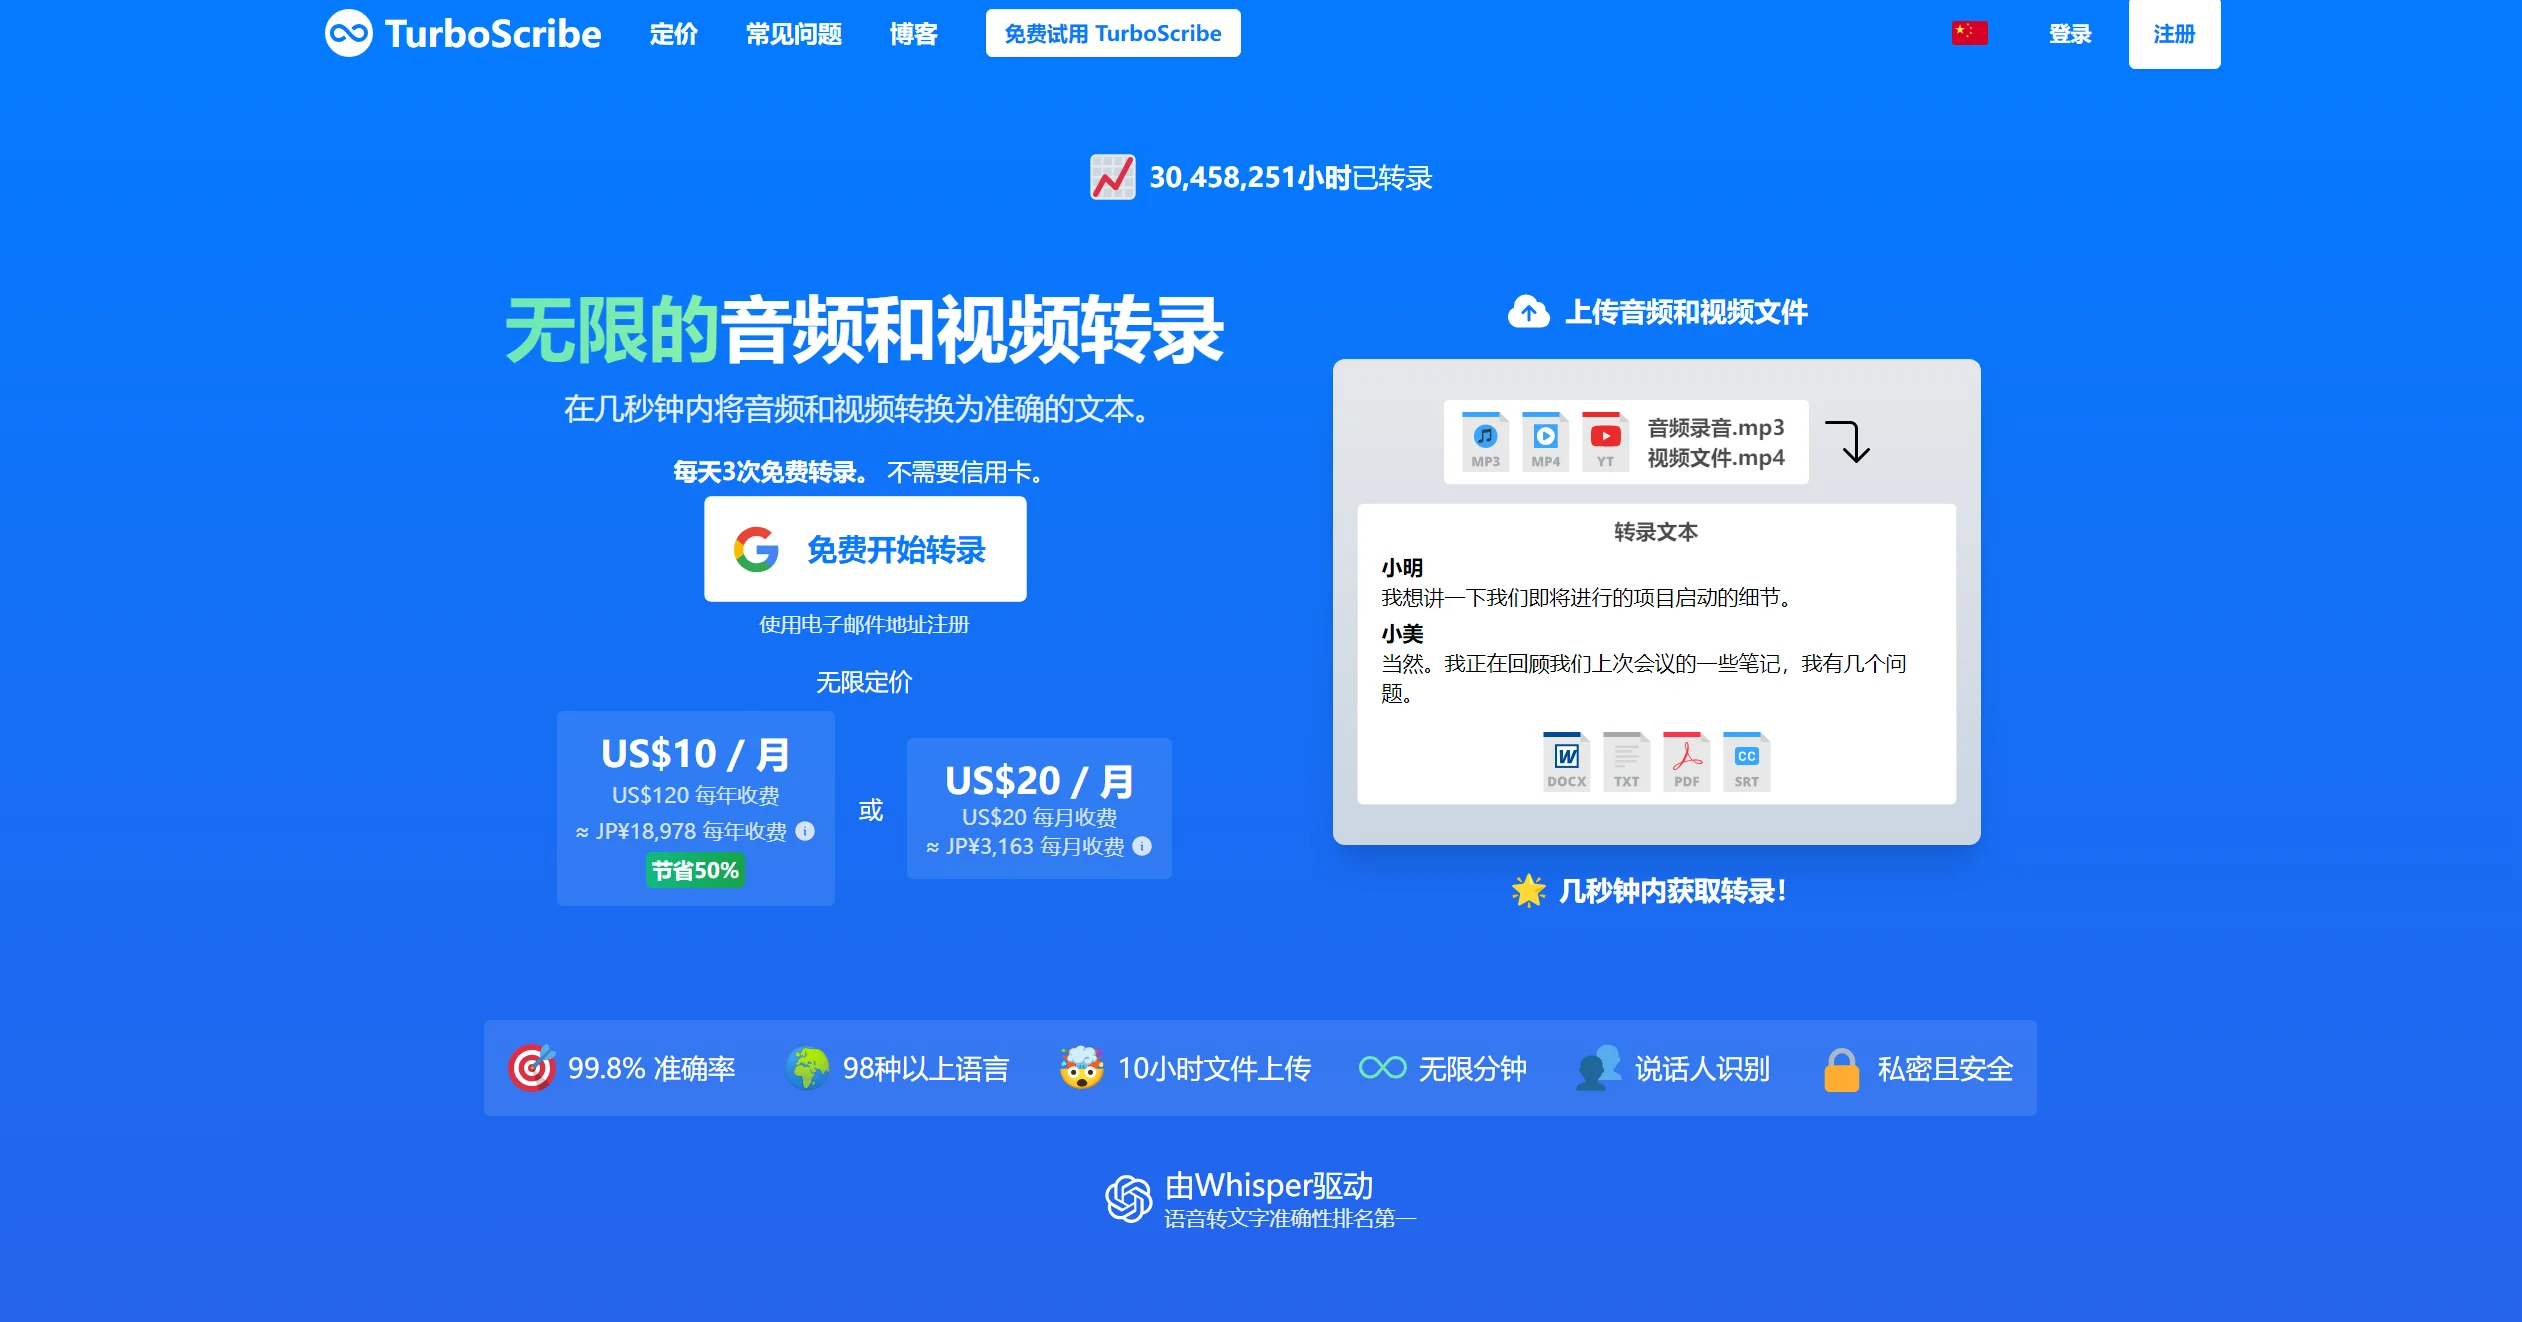Click the 免费试用 TurboScribe button
This screenshot has width=2522, height=1322.
(x=1112, y=33)
